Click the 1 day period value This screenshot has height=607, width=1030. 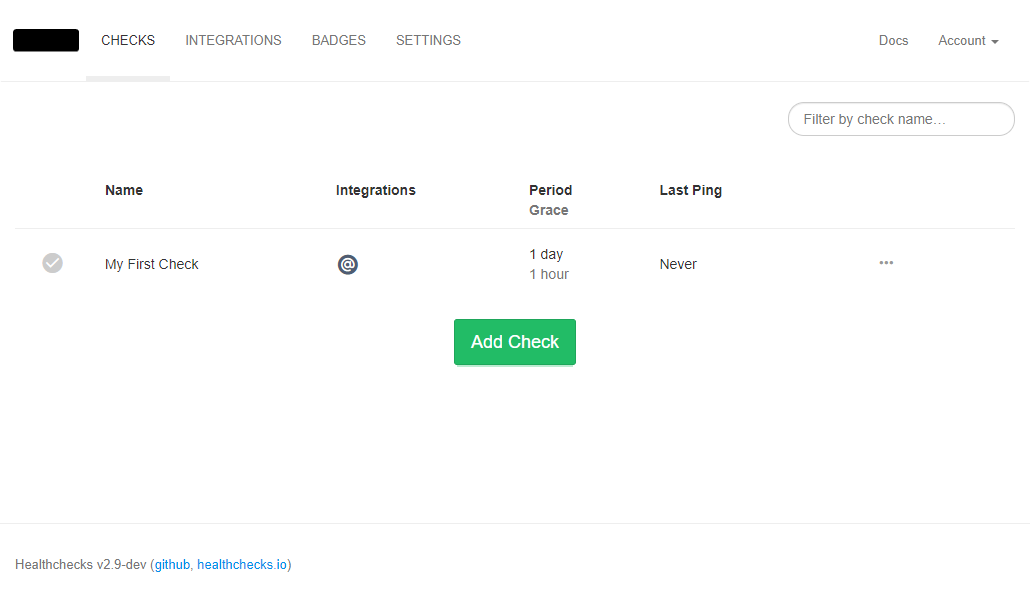(x=546, y=254)
